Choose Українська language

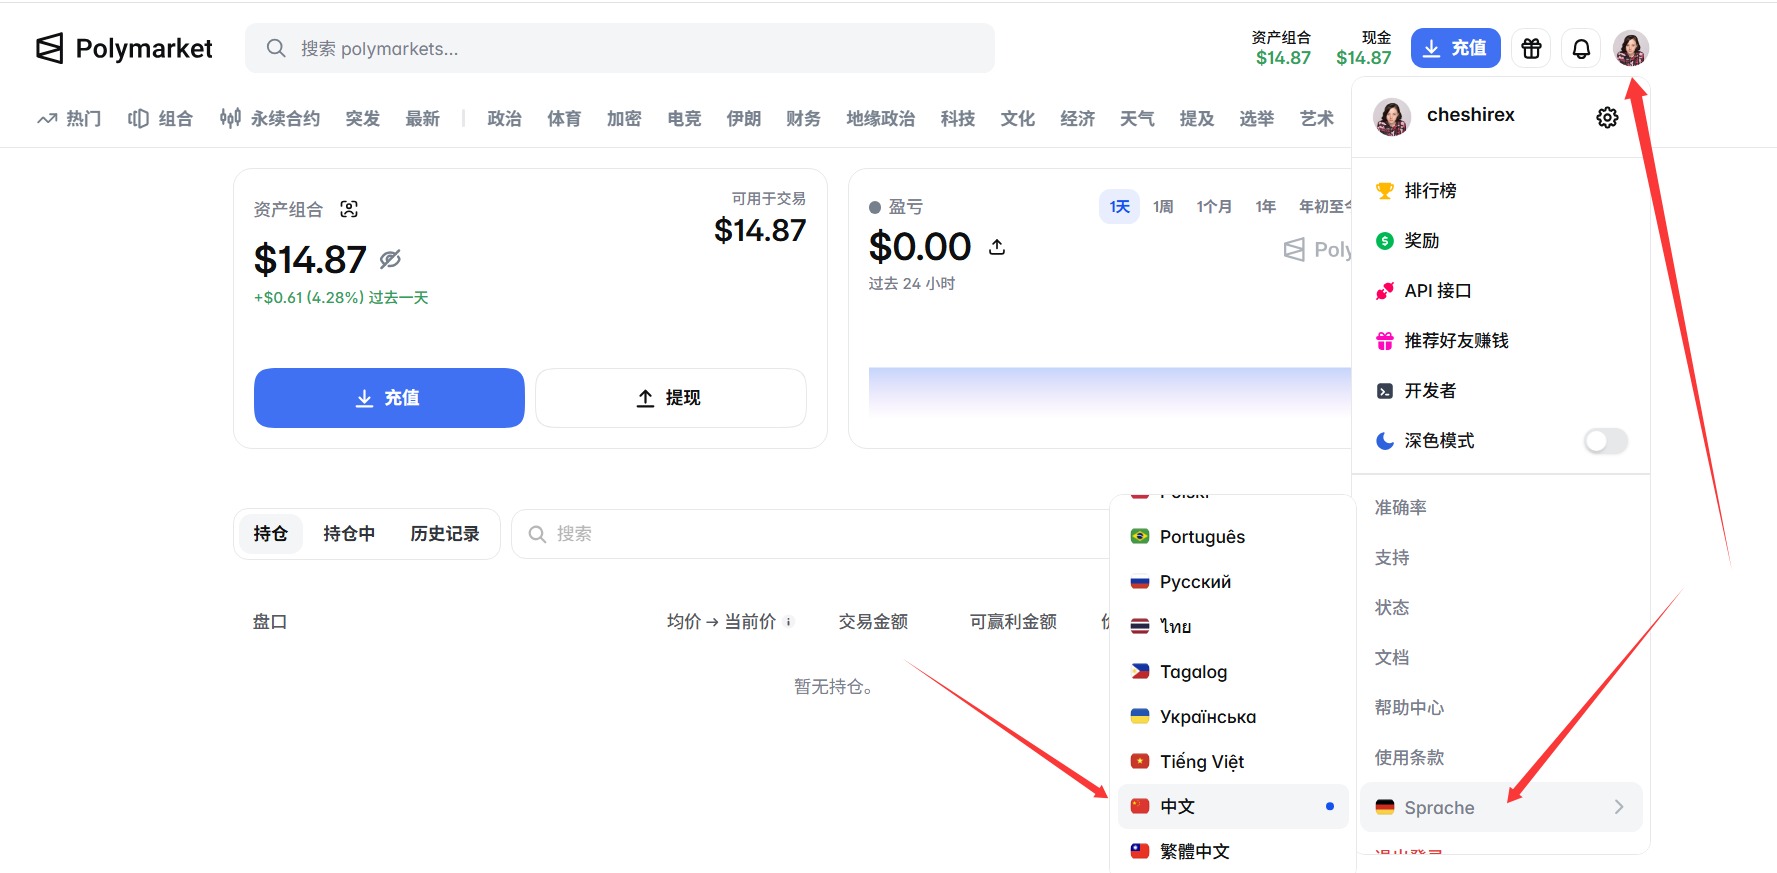[x=1233, y=716]
